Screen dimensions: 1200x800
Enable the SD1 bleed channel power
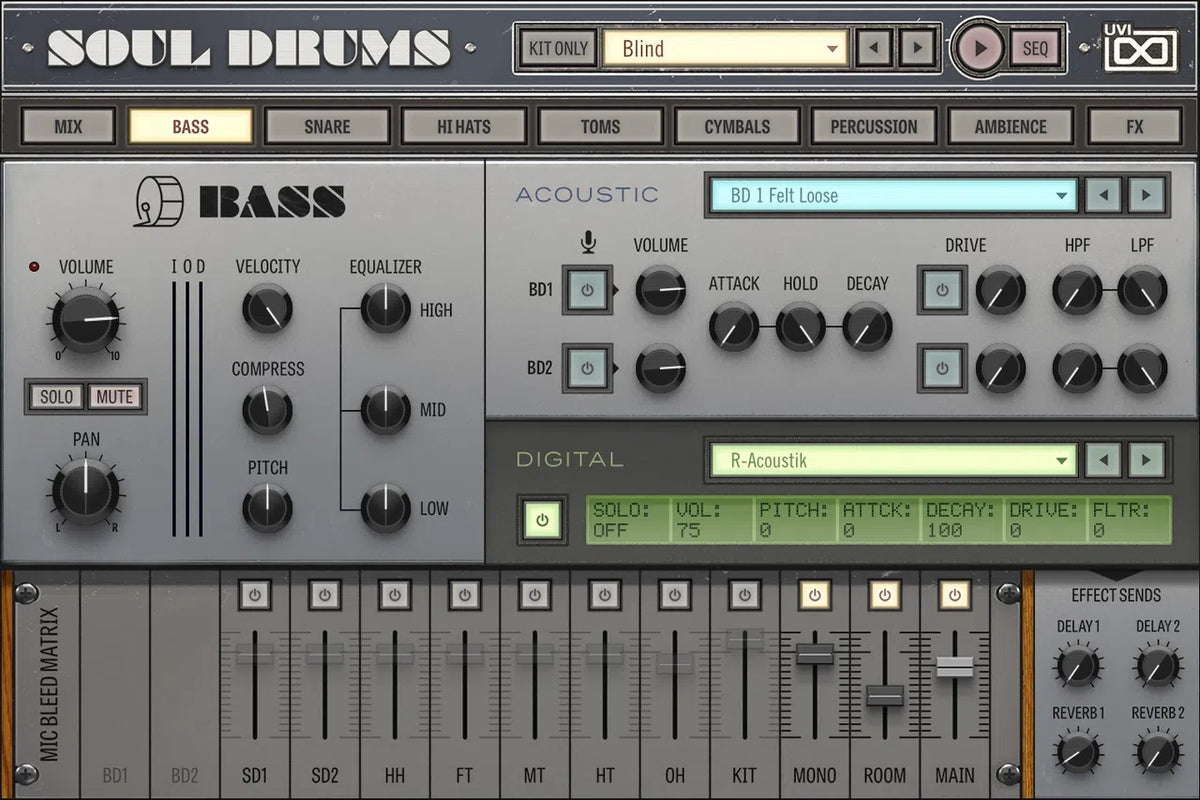(x=254, y=595)
